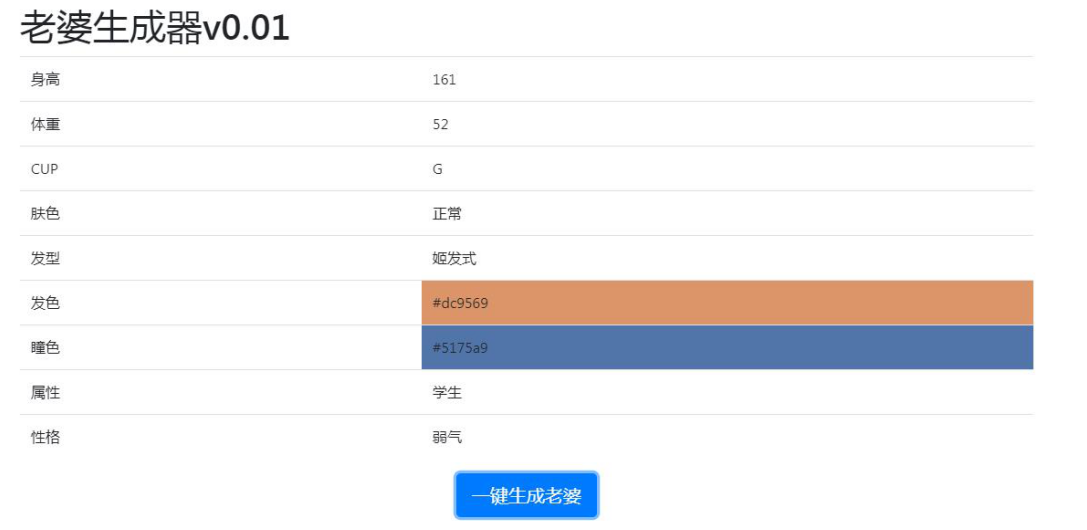This screenshot has width=1087, height=530.
Task: Click the 身高 row label
Action: [x=45, y=80]
